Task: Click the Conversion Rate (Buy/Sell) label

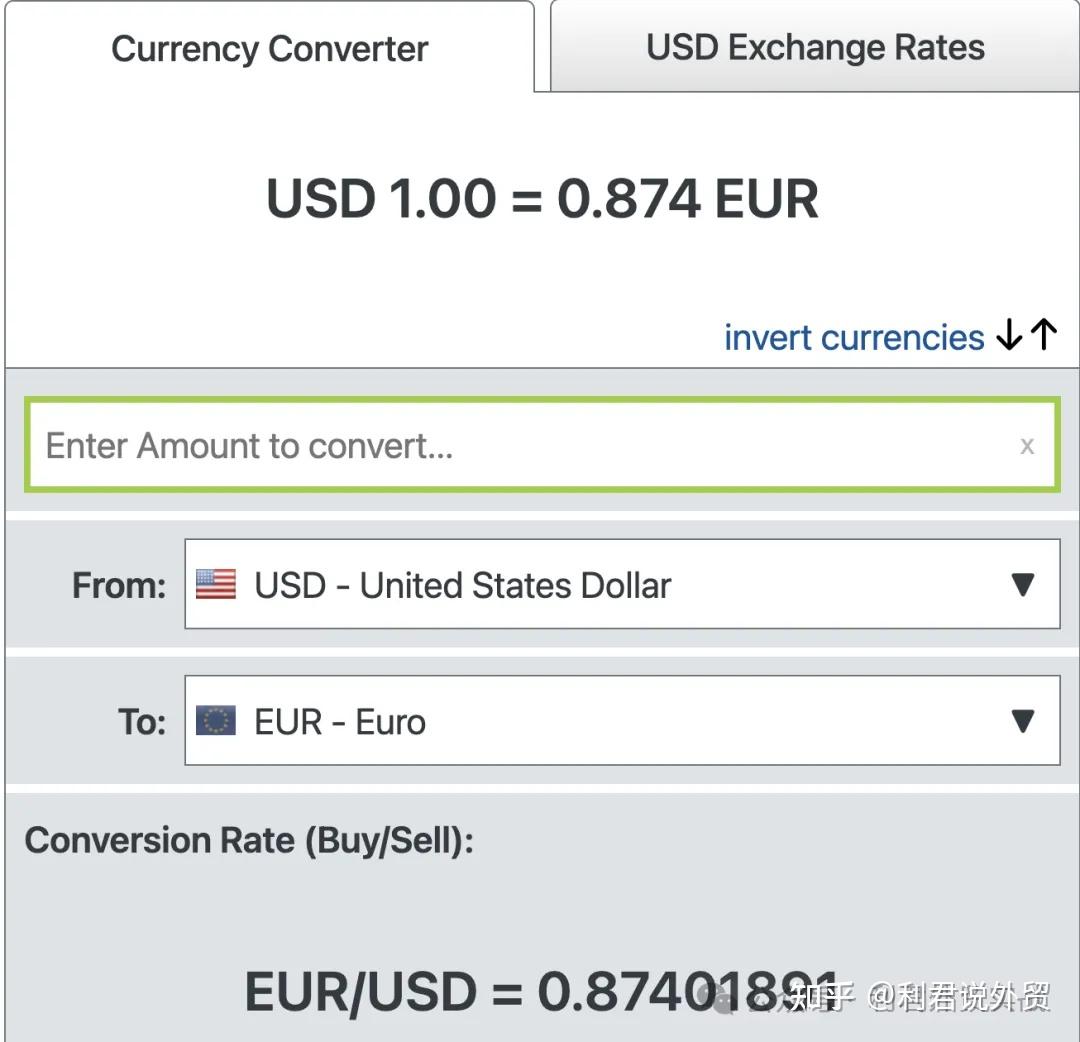Action: 249,840
